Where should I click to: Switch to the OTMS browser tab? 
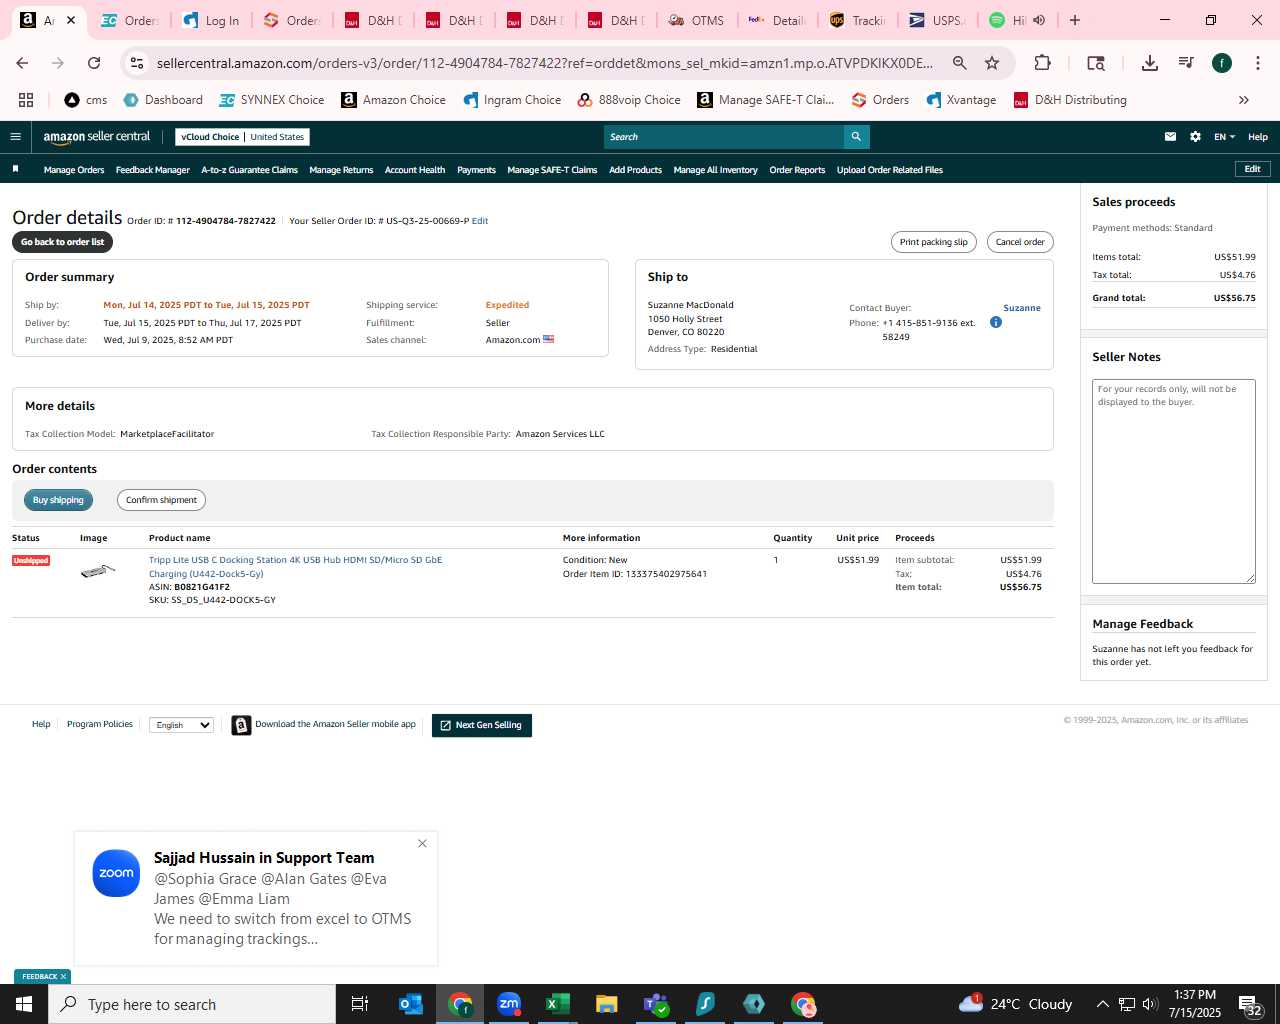(x=696, y=20)
